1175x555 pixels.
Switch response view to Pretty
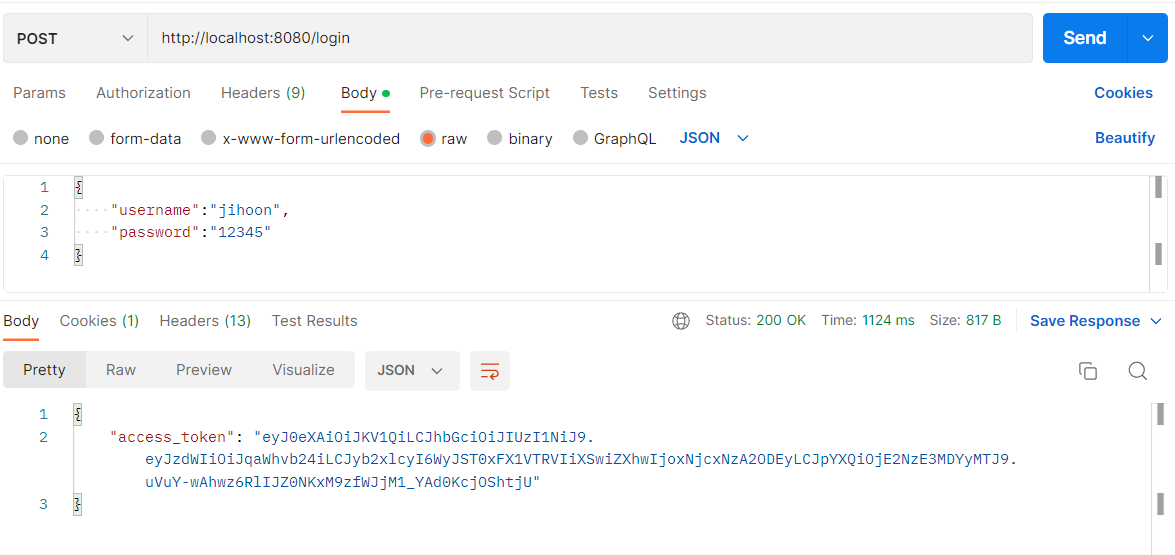(44, 370)
